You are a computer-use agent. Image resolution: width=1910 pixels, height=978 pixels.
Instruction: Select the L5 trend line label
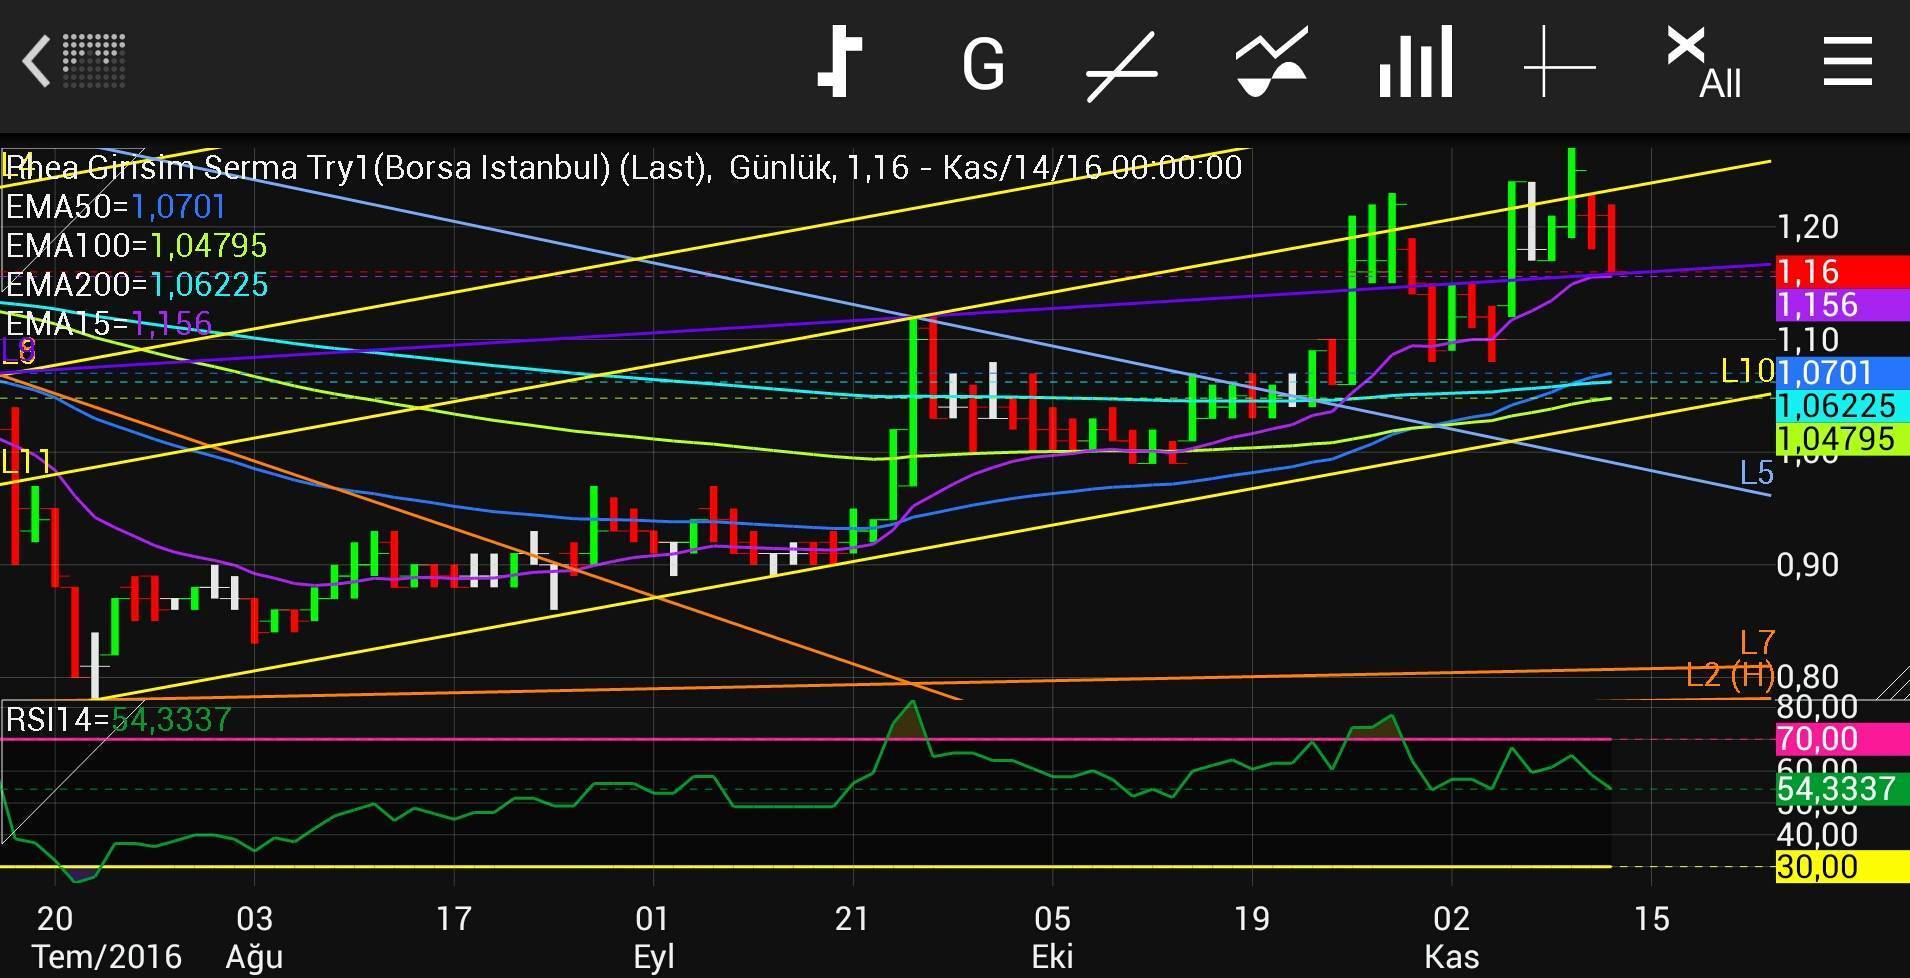pyautogui.click(x=1756, y=473)
